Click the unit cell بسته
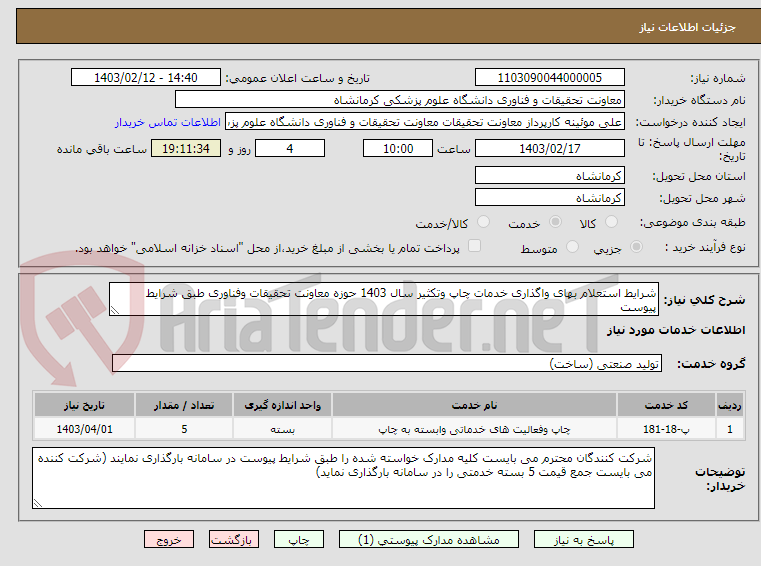Image resolution: width=761 pixels, height=566 pixels. click(x=282, y=429)
